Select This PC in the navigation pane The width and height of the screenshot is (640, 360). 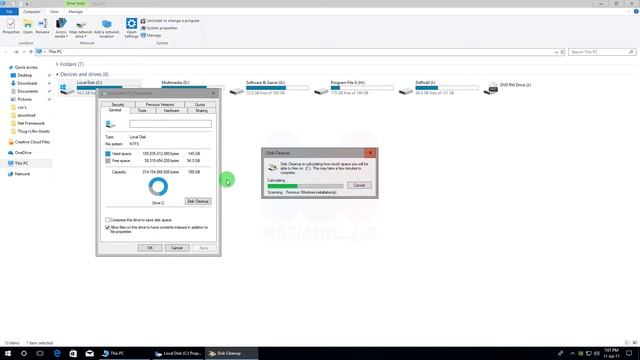[x=21, y=163]
